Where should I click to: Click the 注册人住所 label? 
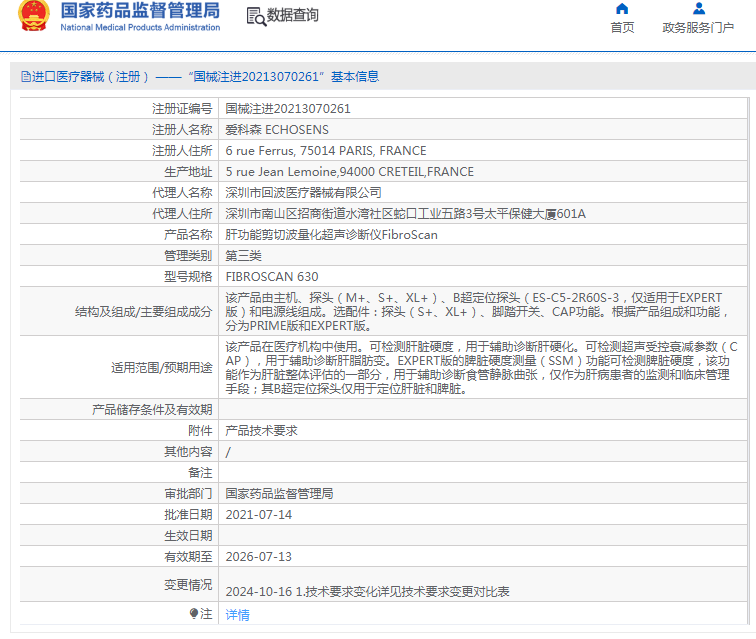point(182,151)
